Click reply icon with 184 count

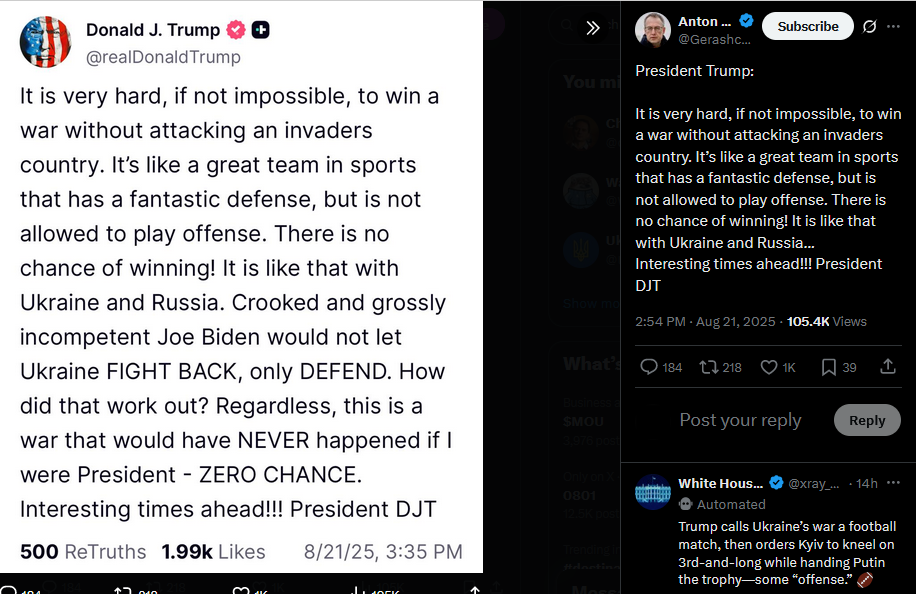click(x=661, y=367)
